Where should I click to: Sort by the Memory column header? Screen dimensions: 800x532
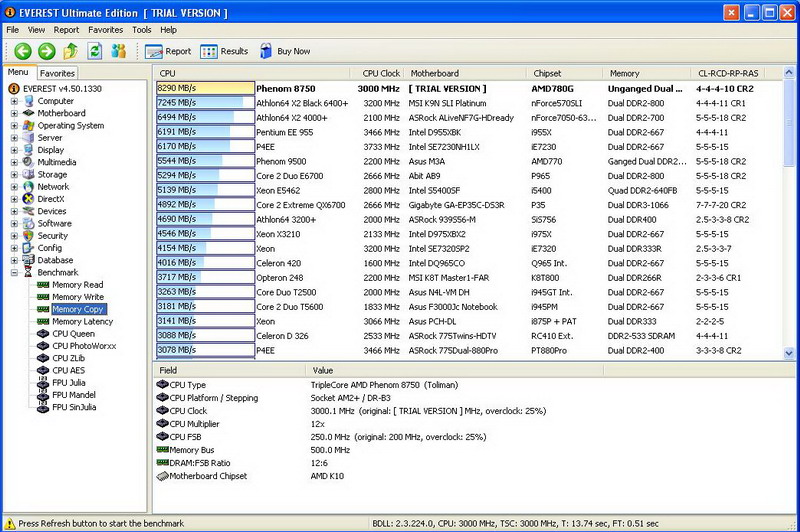(x=647, y=73)
